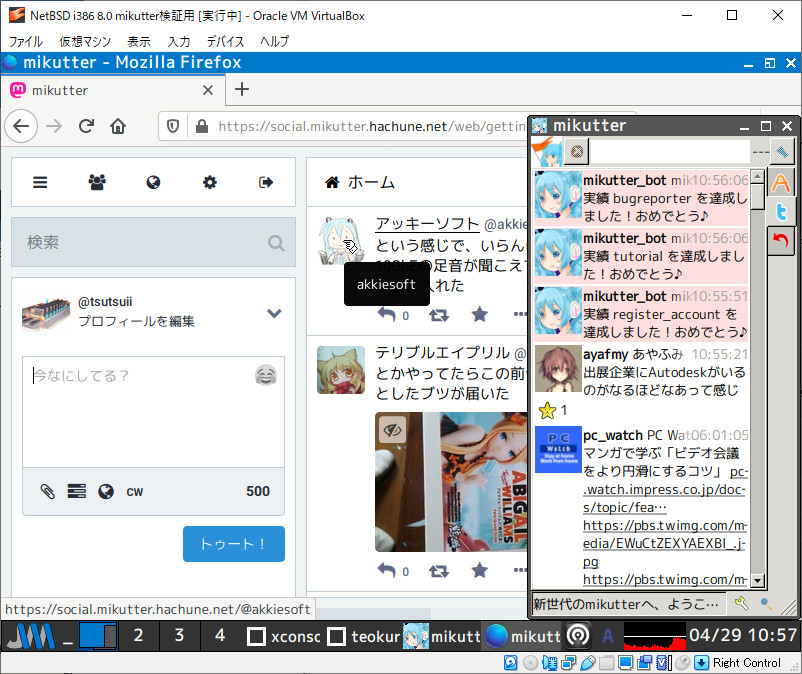Screen dimensions: 802x674
Task: Click the mikutter post input box
Action: 671,152
